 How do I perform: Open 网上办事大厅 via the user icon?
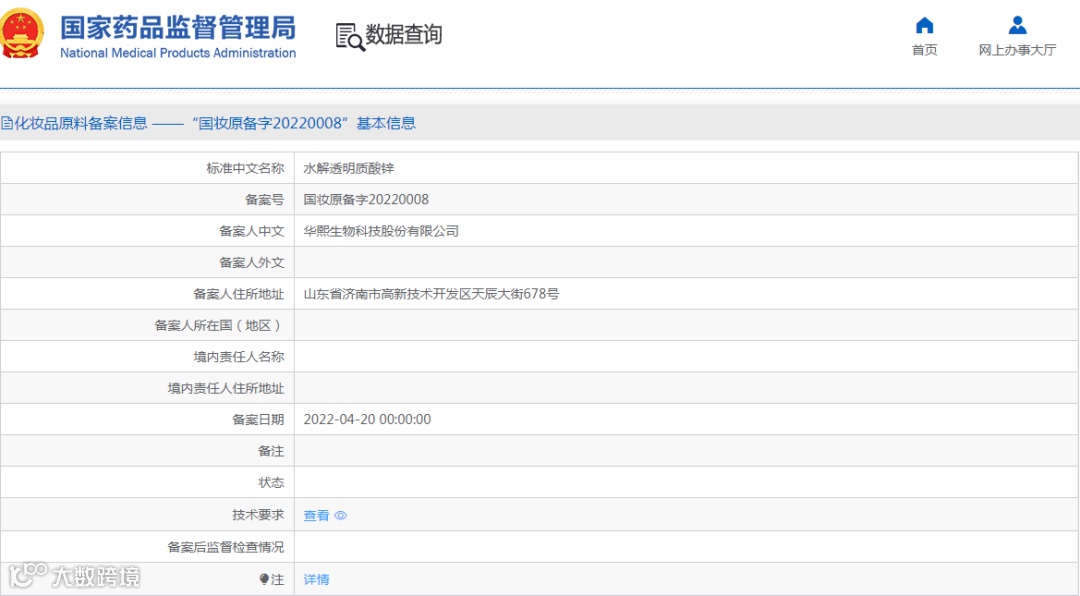click(1017, 25)
